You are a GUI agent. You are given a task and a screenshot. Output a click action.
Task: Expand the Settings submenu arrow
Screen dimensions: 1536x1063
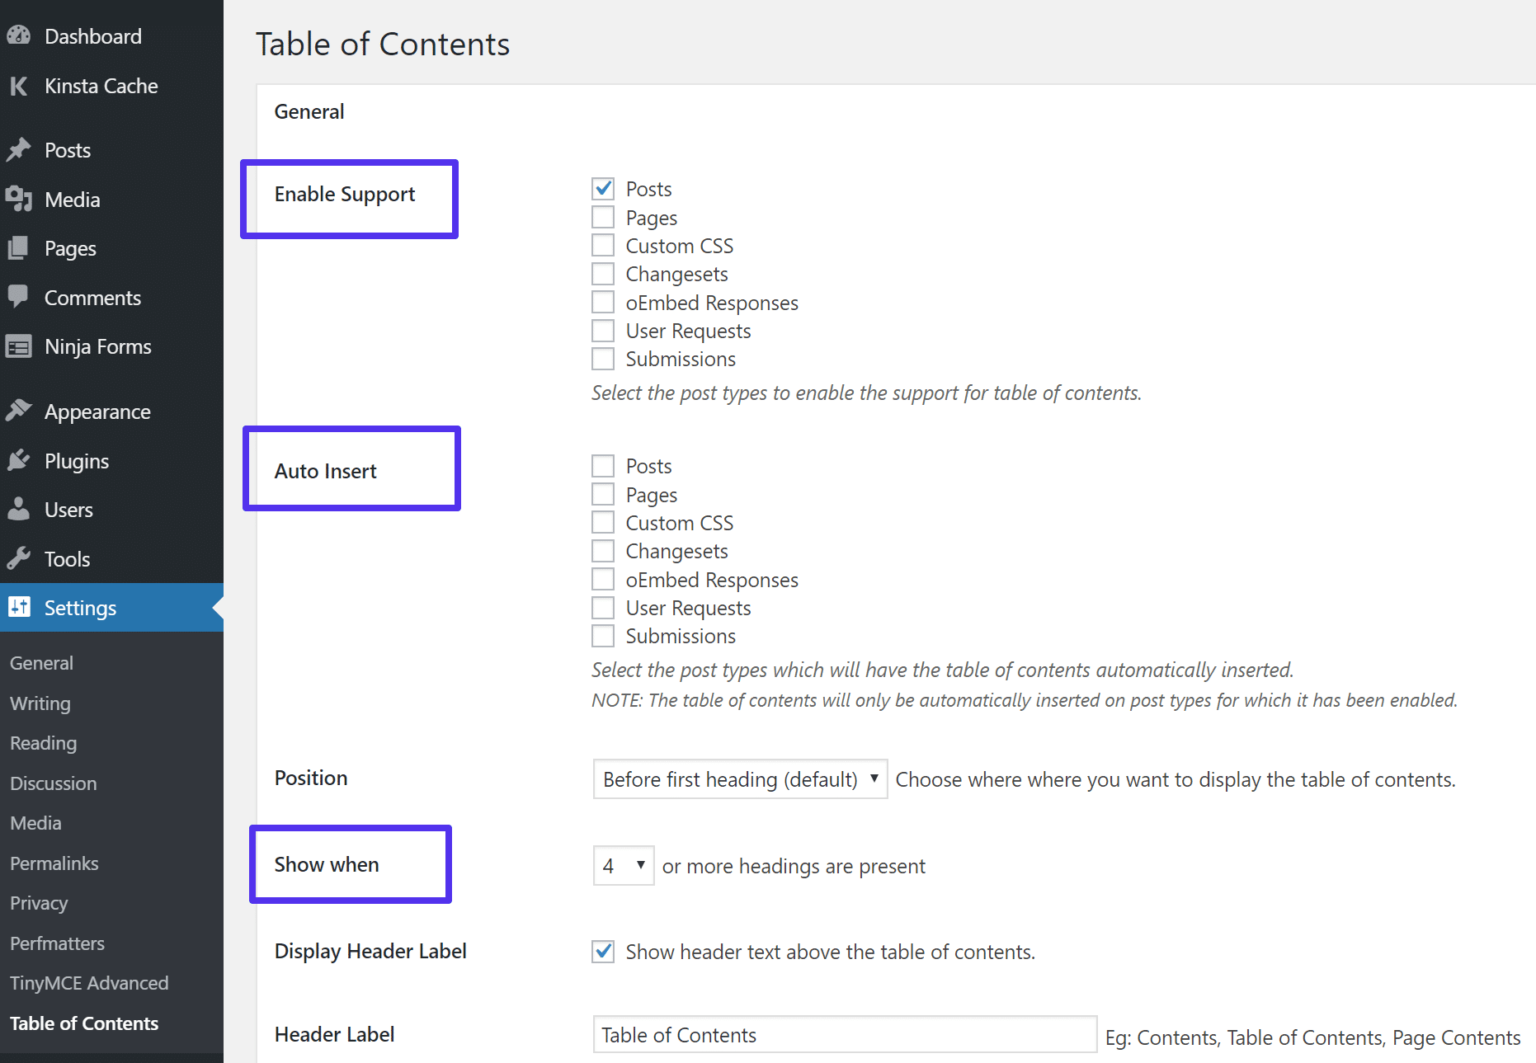click(216, 607)
